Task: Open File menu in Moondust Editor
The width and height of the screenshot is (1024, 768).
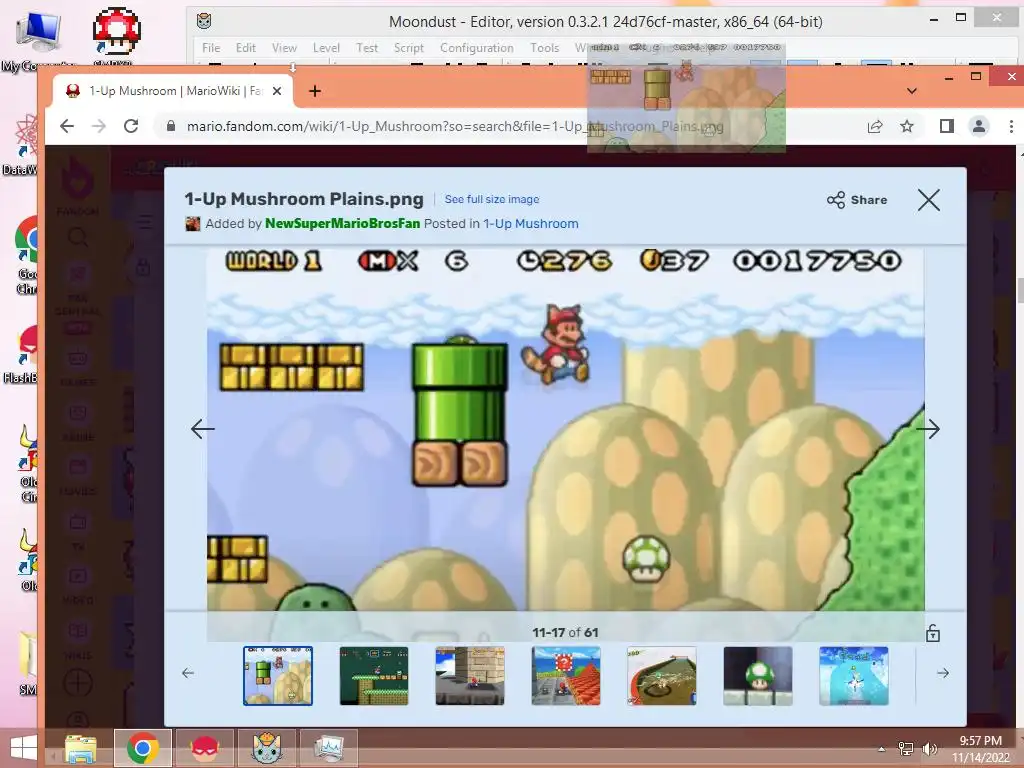Action: pos(211,48)
